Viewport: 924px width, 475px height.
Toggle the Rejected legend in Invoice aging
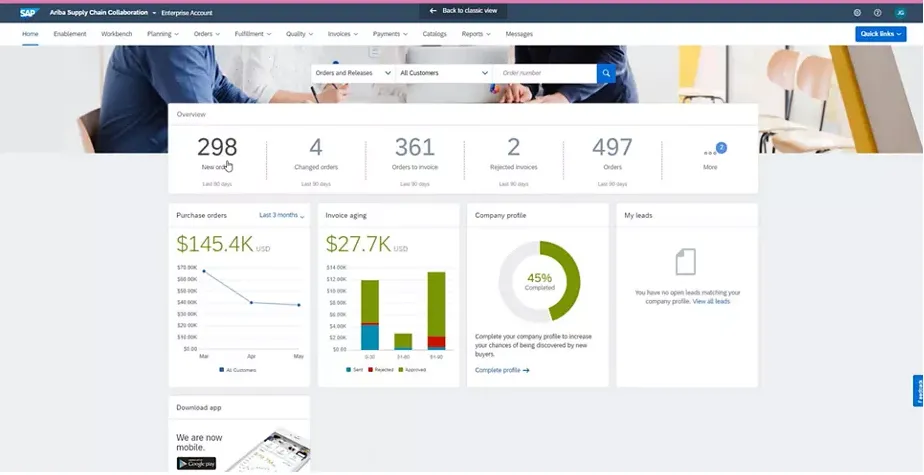point(381,369)
